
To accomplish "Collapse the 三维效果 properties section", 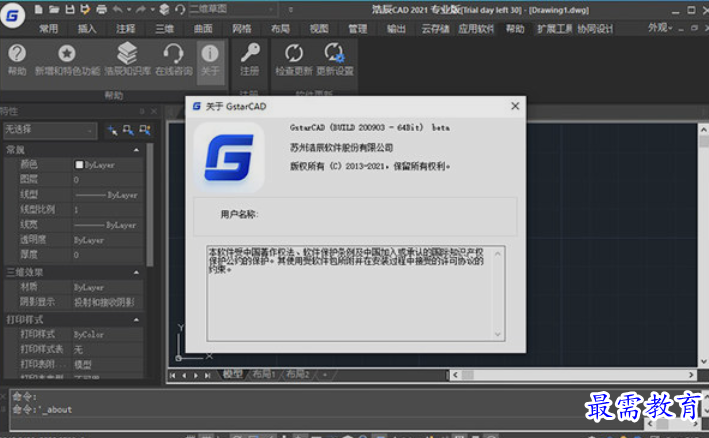I will [x=136, y=273].
